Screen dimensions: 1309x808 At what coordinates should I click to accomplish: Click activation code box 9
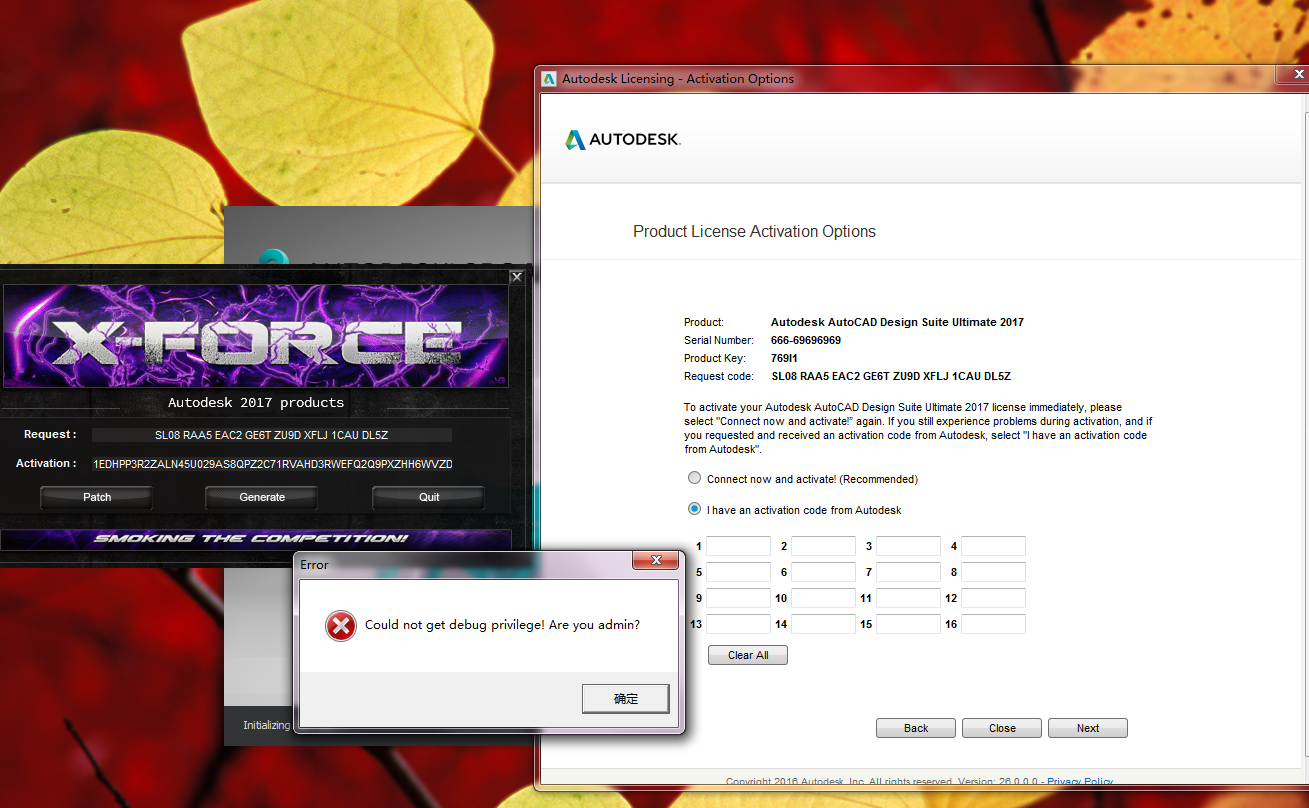tap(738, 598)
